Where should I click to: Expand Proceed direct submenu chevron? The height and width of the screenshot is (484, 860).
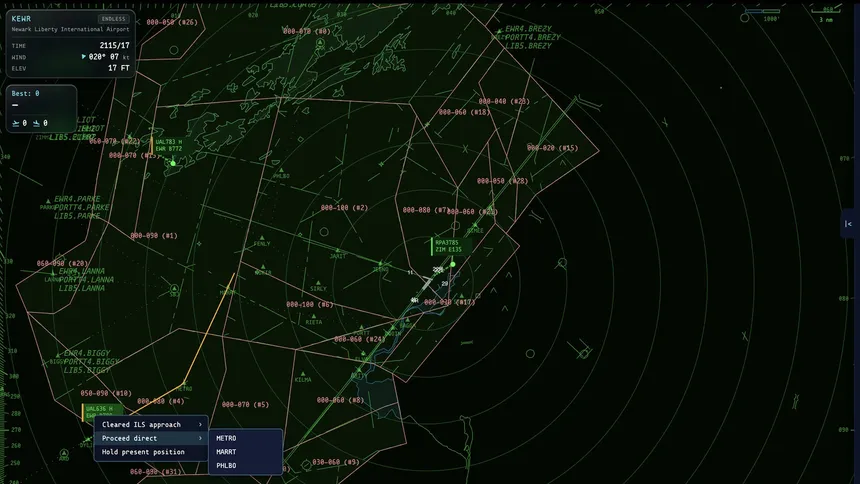200,438
